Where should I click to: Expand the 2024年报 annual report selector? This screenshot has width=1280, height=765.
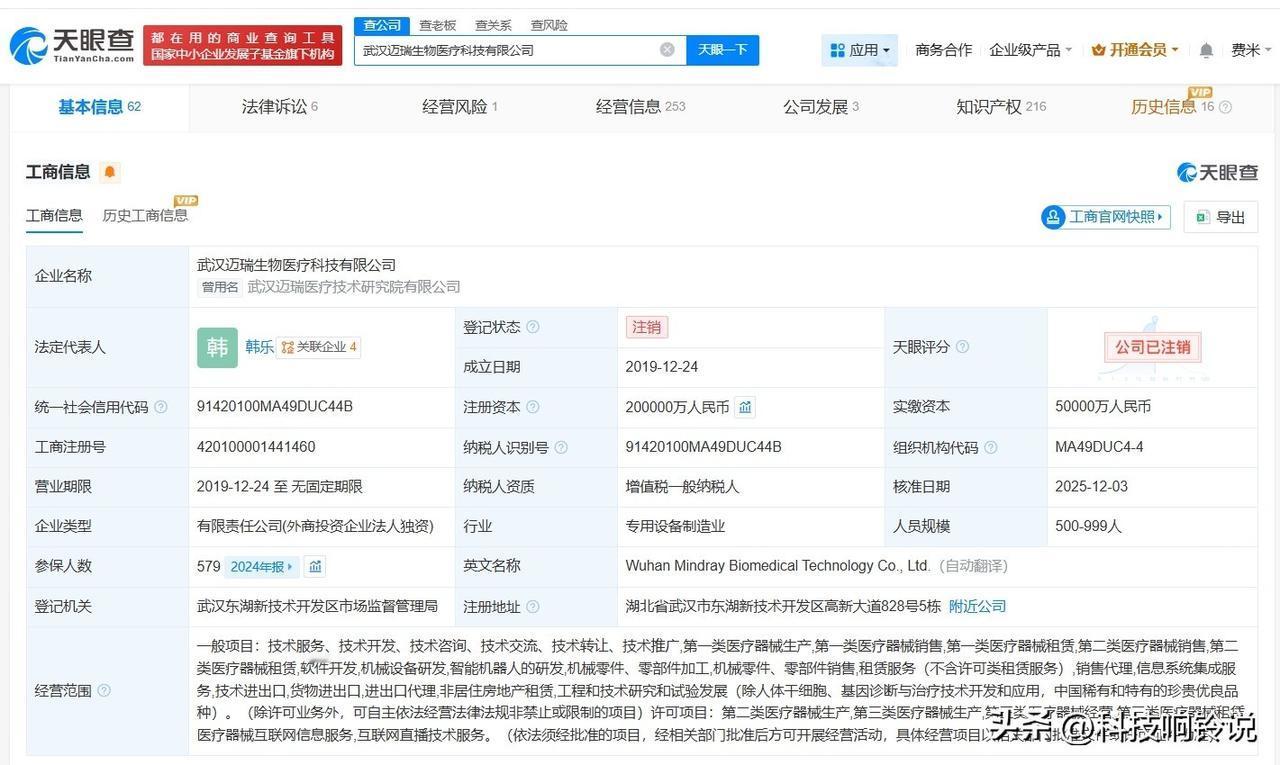pos(262,567)
